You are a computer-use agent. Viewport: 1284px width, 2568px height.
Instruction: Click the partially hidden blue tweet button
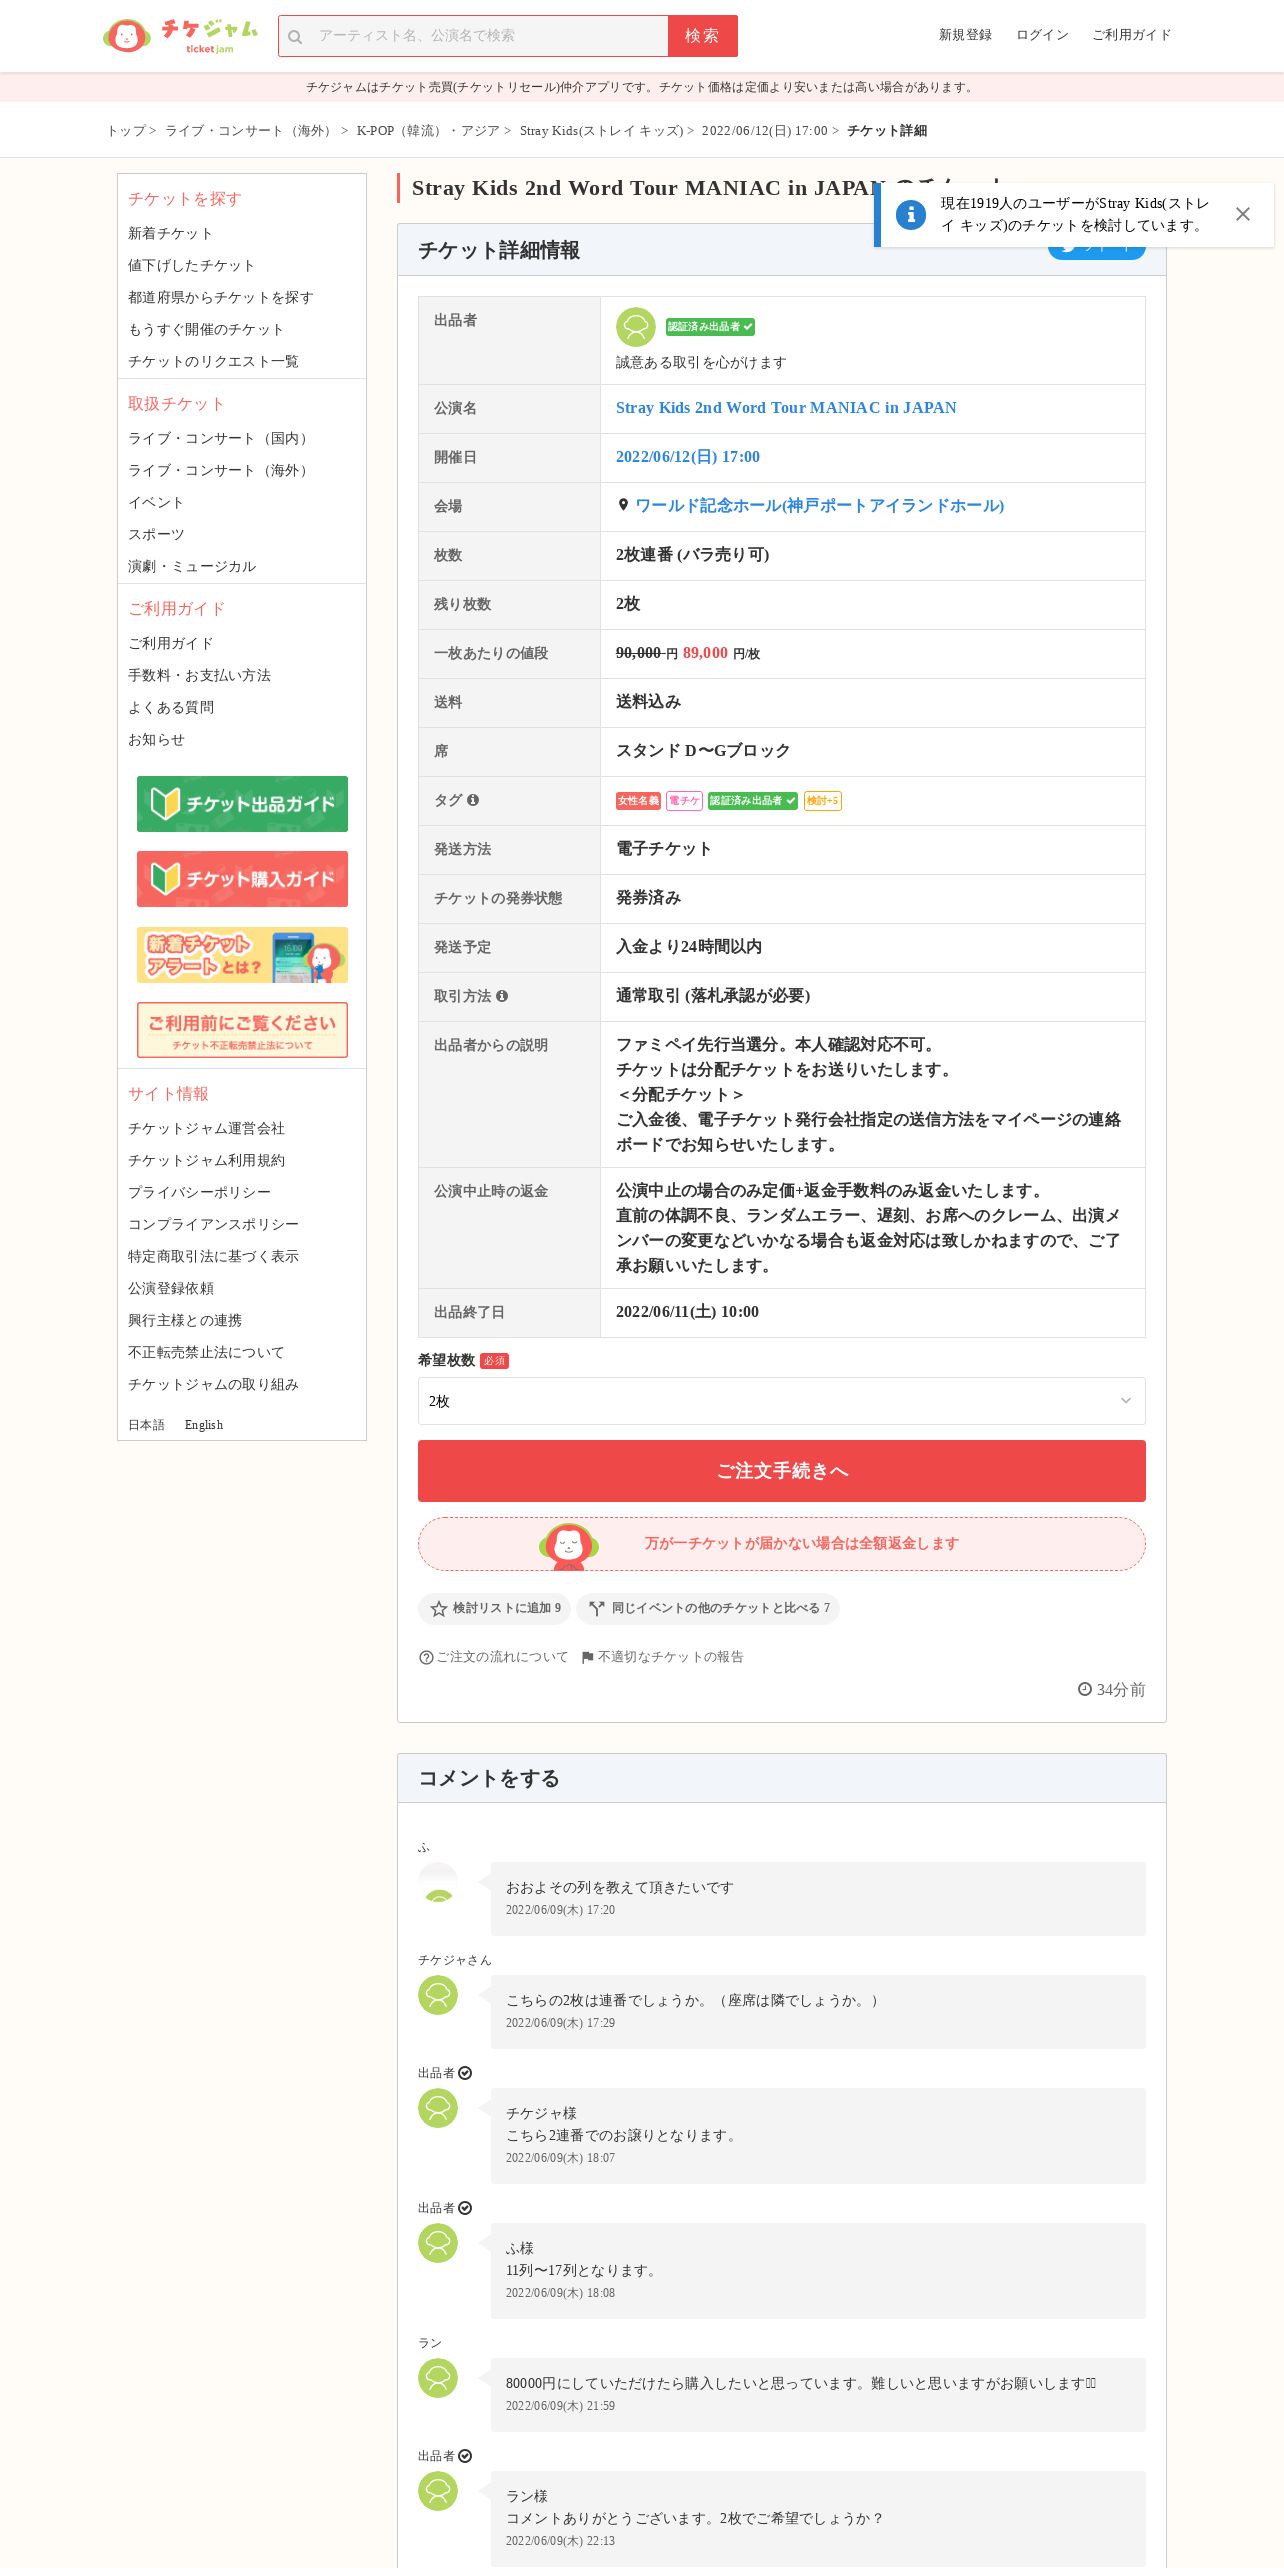1096,253
